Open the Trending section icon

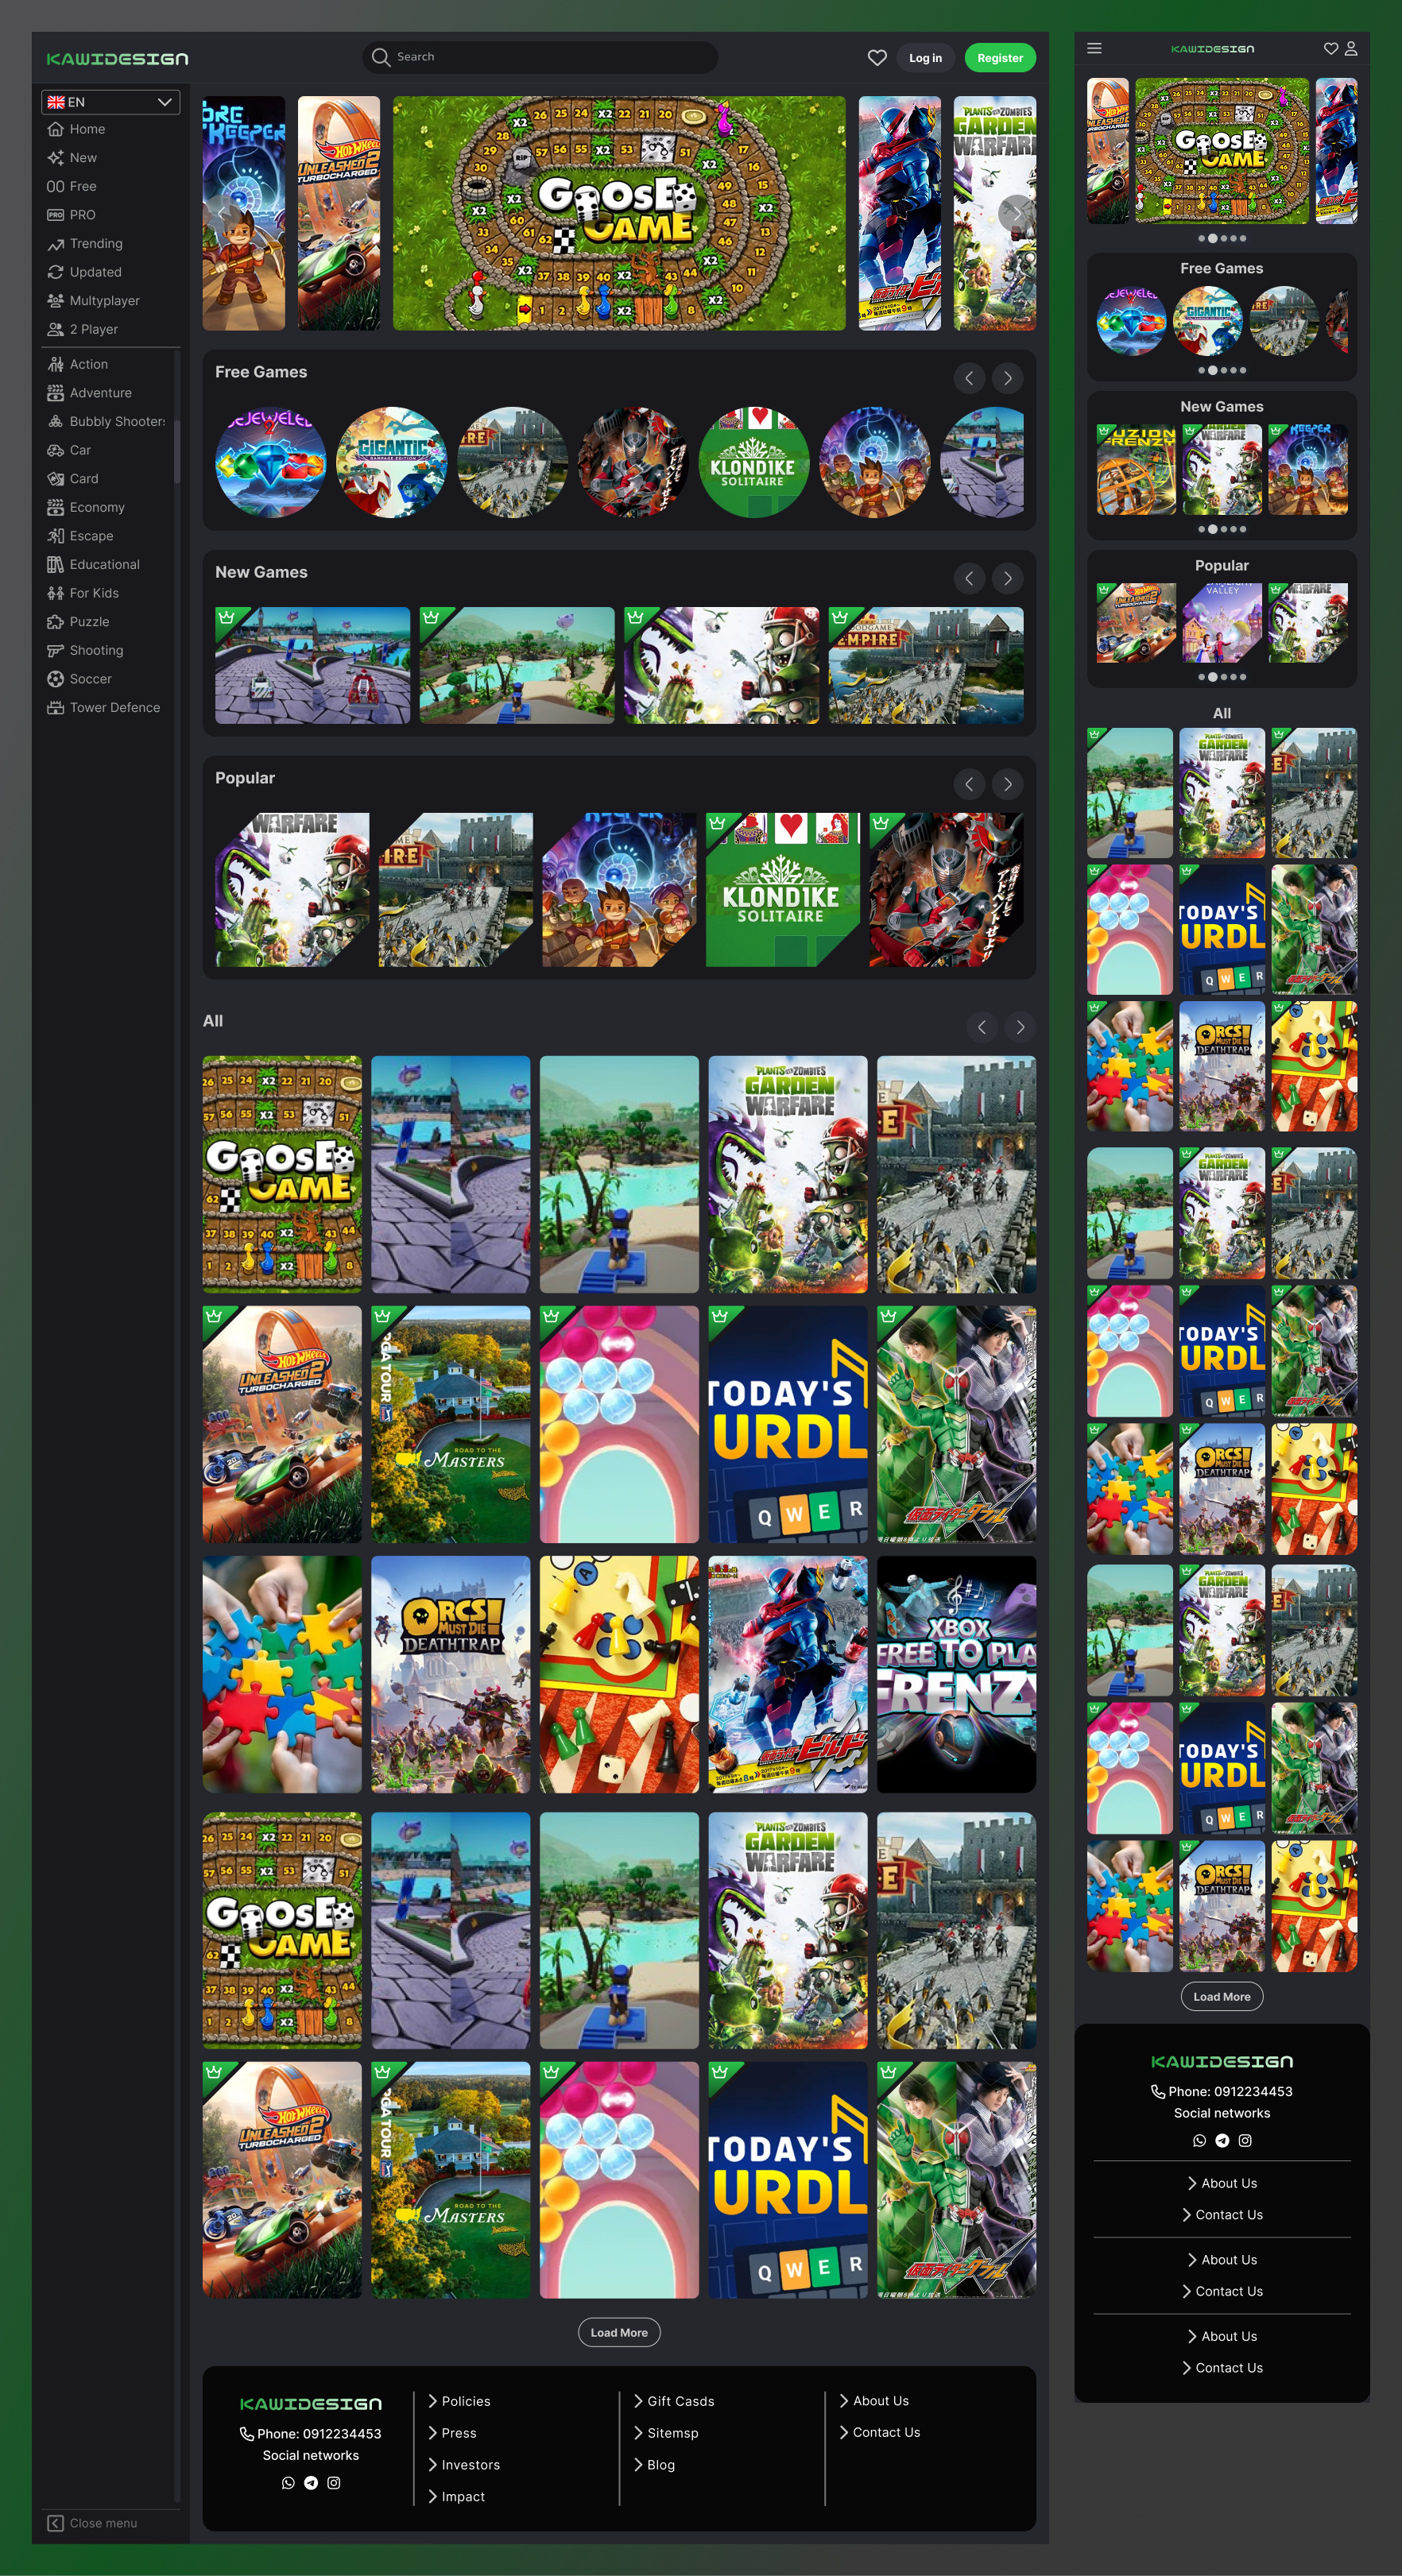57,243
